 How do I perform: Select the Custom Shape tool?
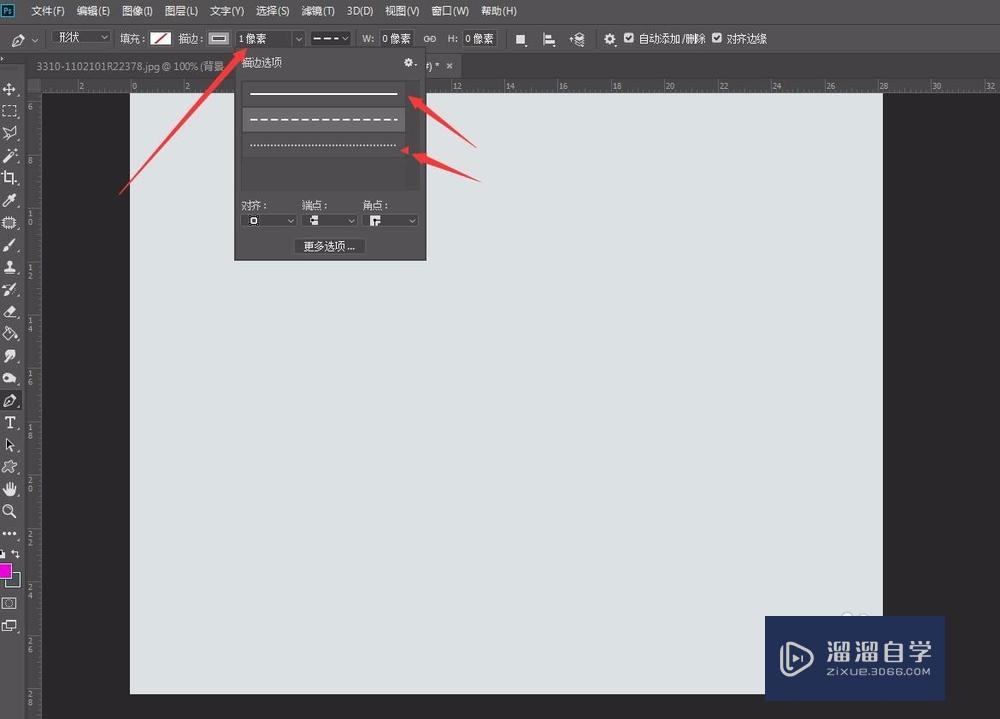(x=10, y=467)
